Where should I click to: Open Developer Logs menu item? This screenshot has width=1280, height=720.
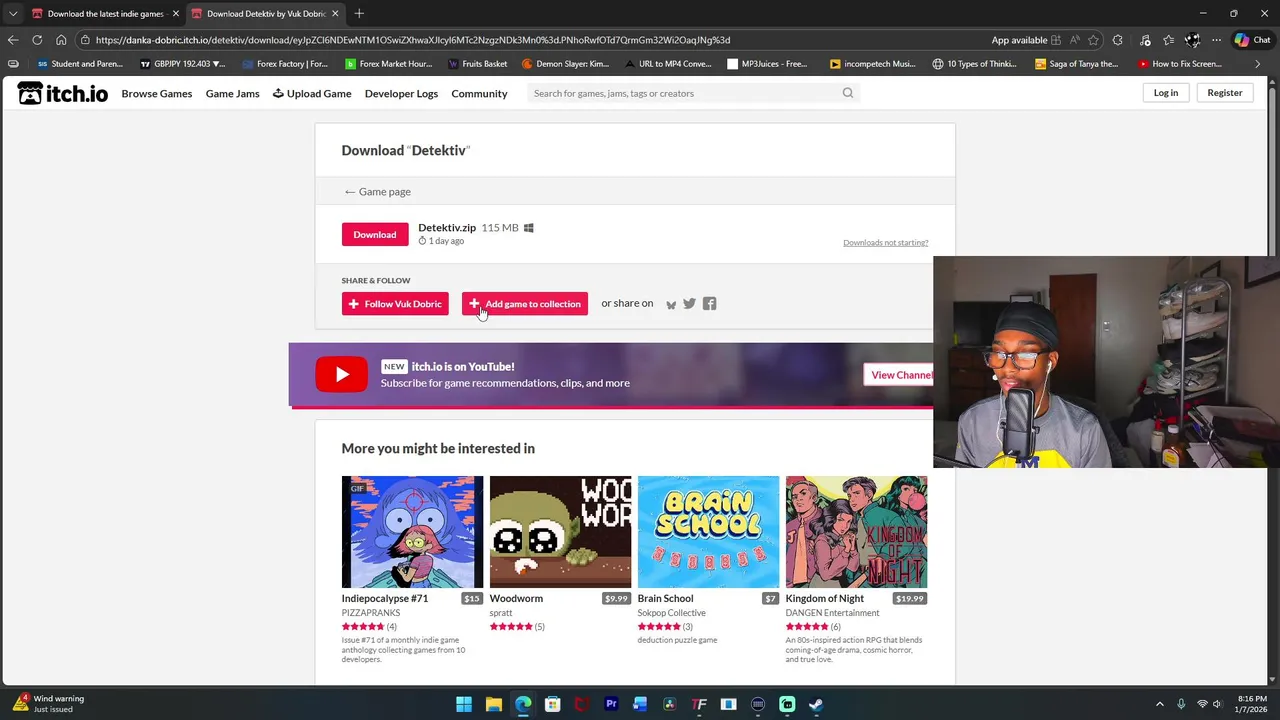click(401, 93)
